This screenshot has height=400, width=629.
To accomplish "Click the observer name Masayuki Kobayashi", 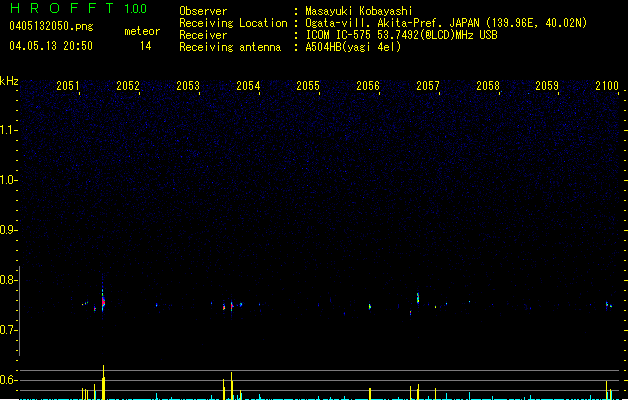I will [x=359, y=11].
